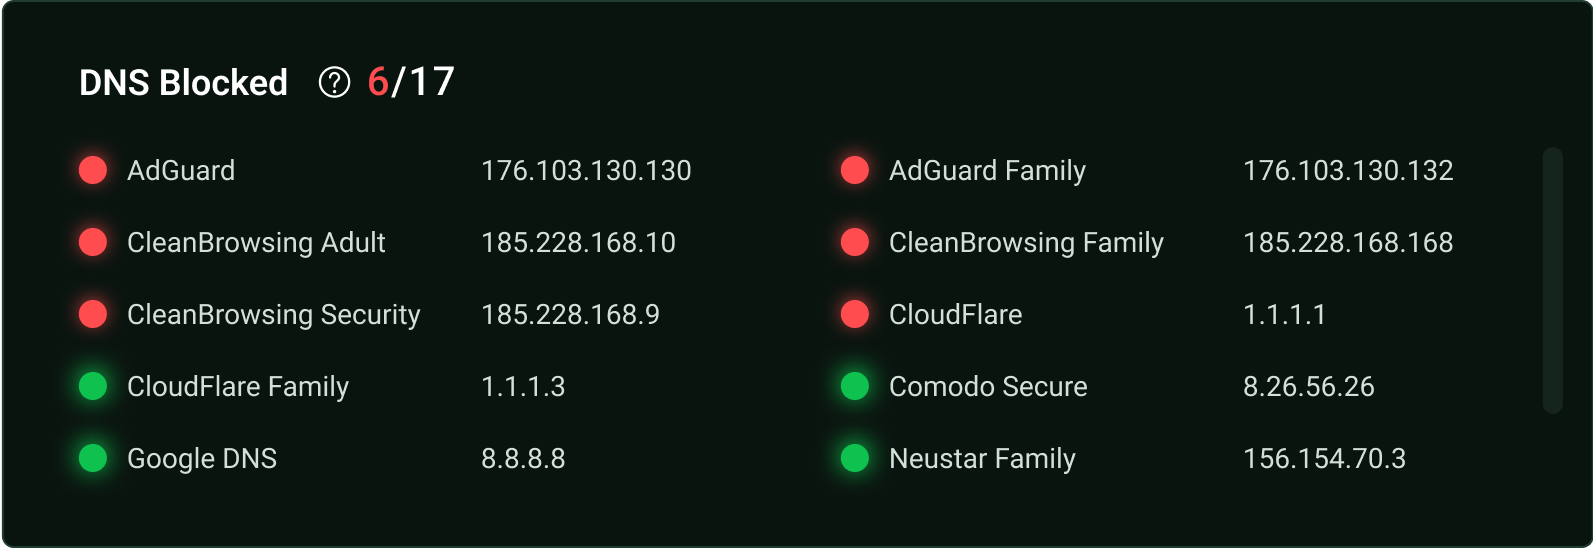Click the help question mark icon

pyautogui.click(x=334, y=82)
